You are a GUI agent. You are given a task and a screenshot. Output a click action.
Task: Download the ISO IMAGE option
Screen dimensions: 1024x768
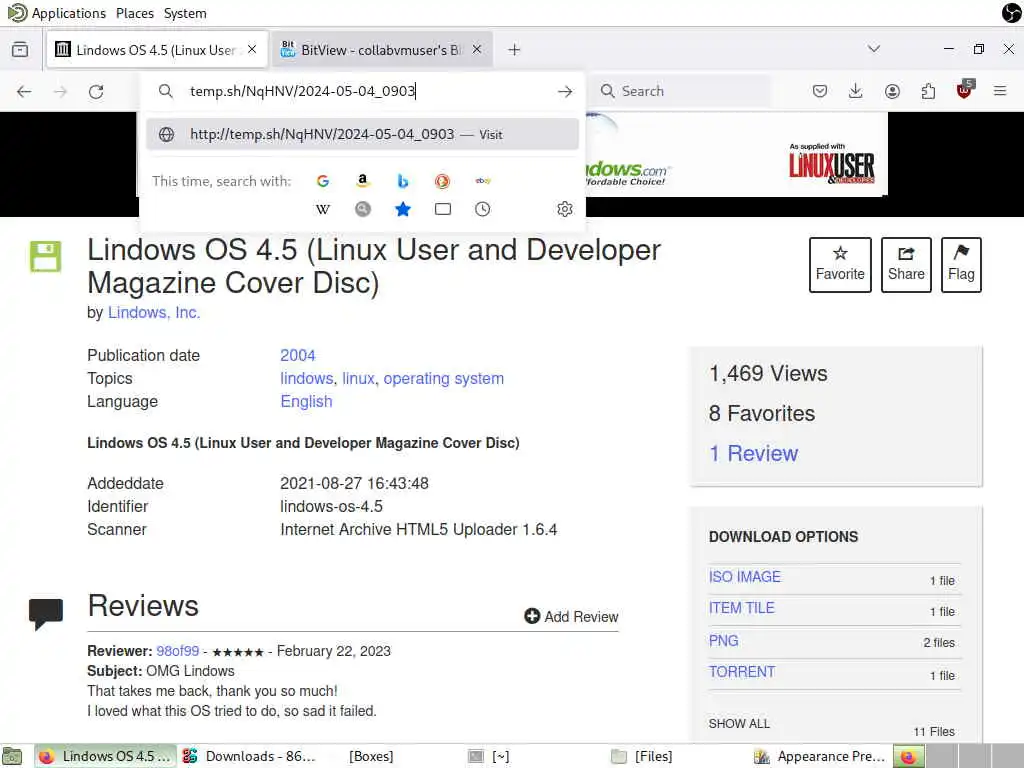pyautogui.click(x=744, y=577)
